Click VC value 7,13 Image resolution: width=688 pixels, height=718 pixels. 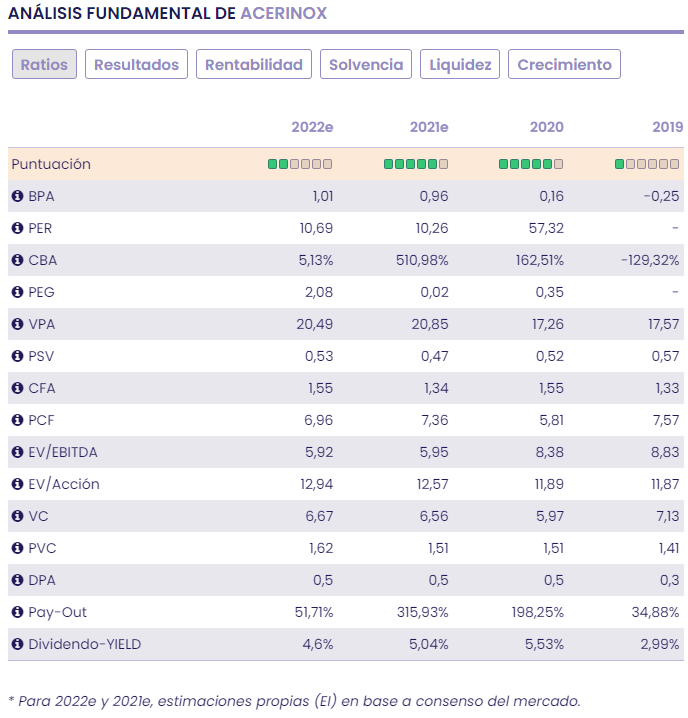coord(668,517)
